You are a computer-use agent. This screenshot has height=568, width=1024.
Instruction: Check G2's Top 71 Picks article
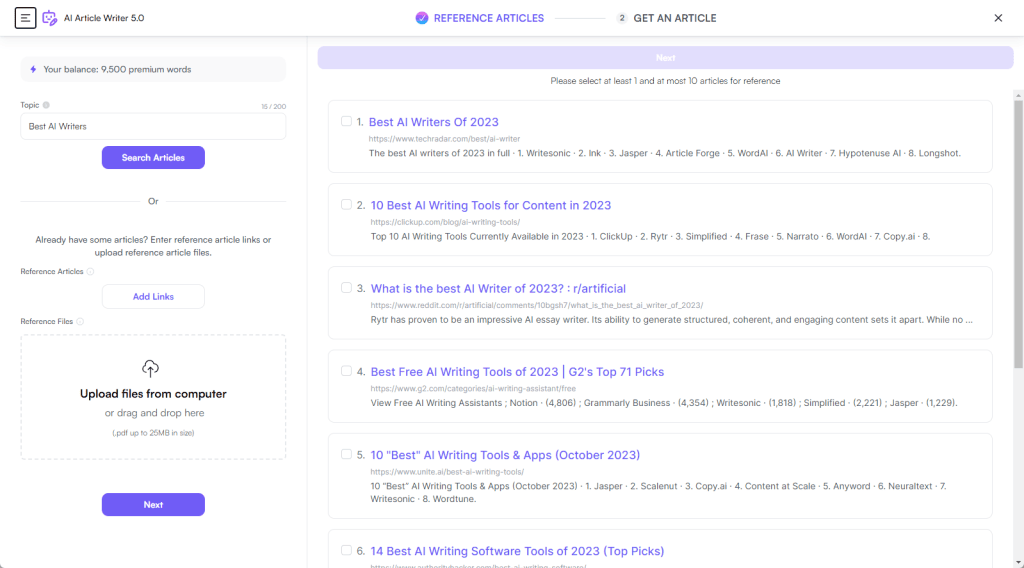click(x=346, y=371)
